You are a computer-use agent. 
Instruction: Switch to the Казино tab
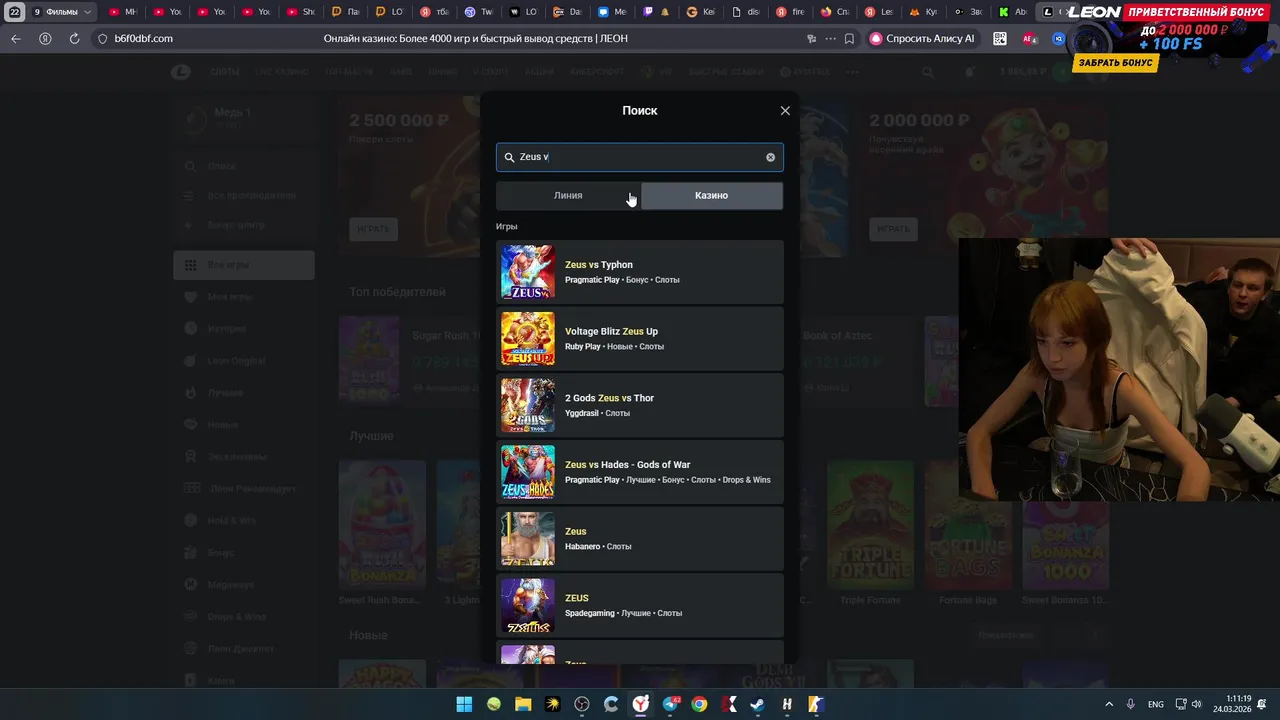tap(711, 195)
